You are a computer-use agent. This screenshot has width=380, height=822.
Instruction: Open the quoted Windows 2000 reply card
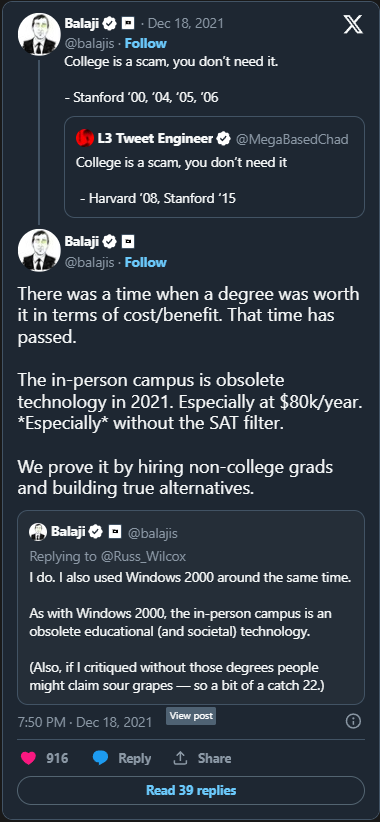pos(191,607)
